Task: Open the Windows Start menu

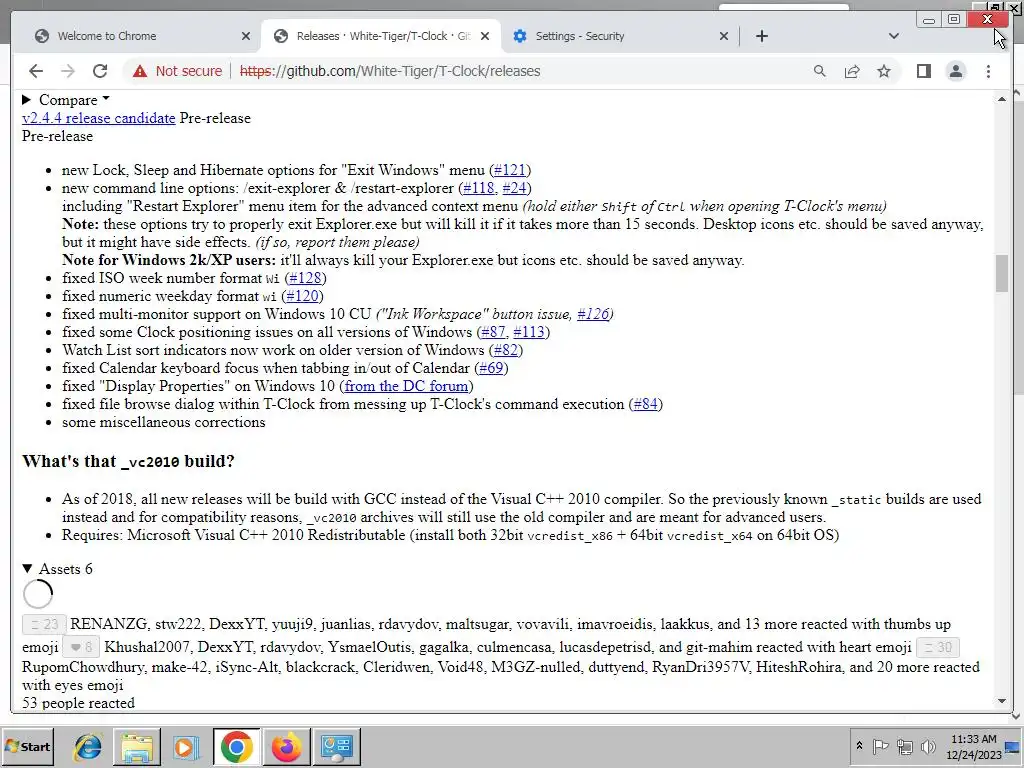Action: click(27, 746)
